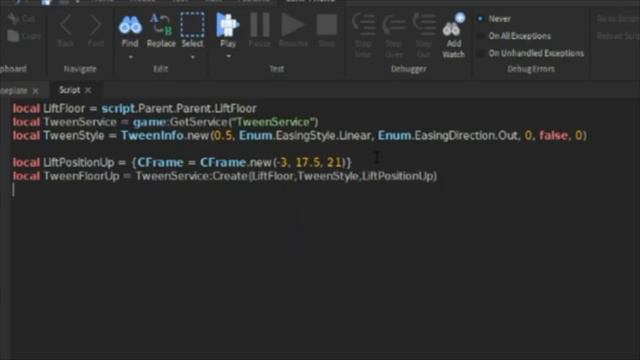Viewport: 640px width, 360px height.
Task: Select Never debug errors option
Action: (494, 19)
